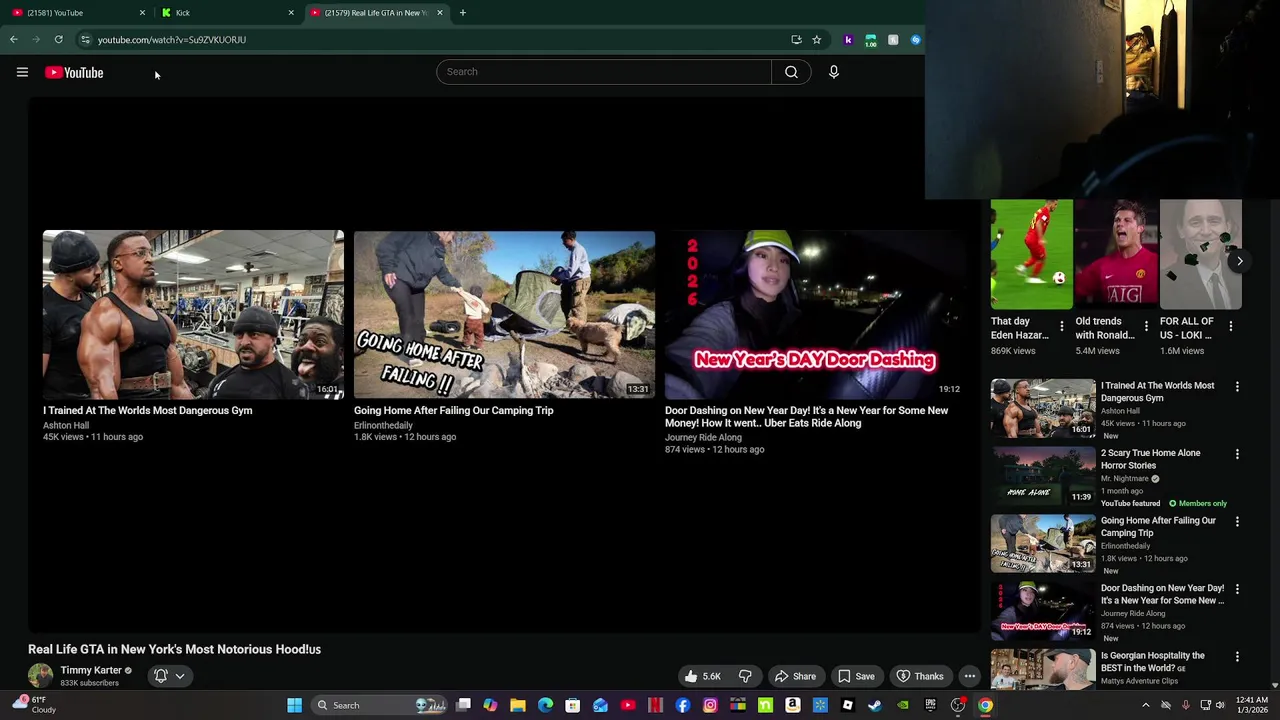Click the Thanks button
The height and width of the screenshot is (720, 1280).
point(919,676)
